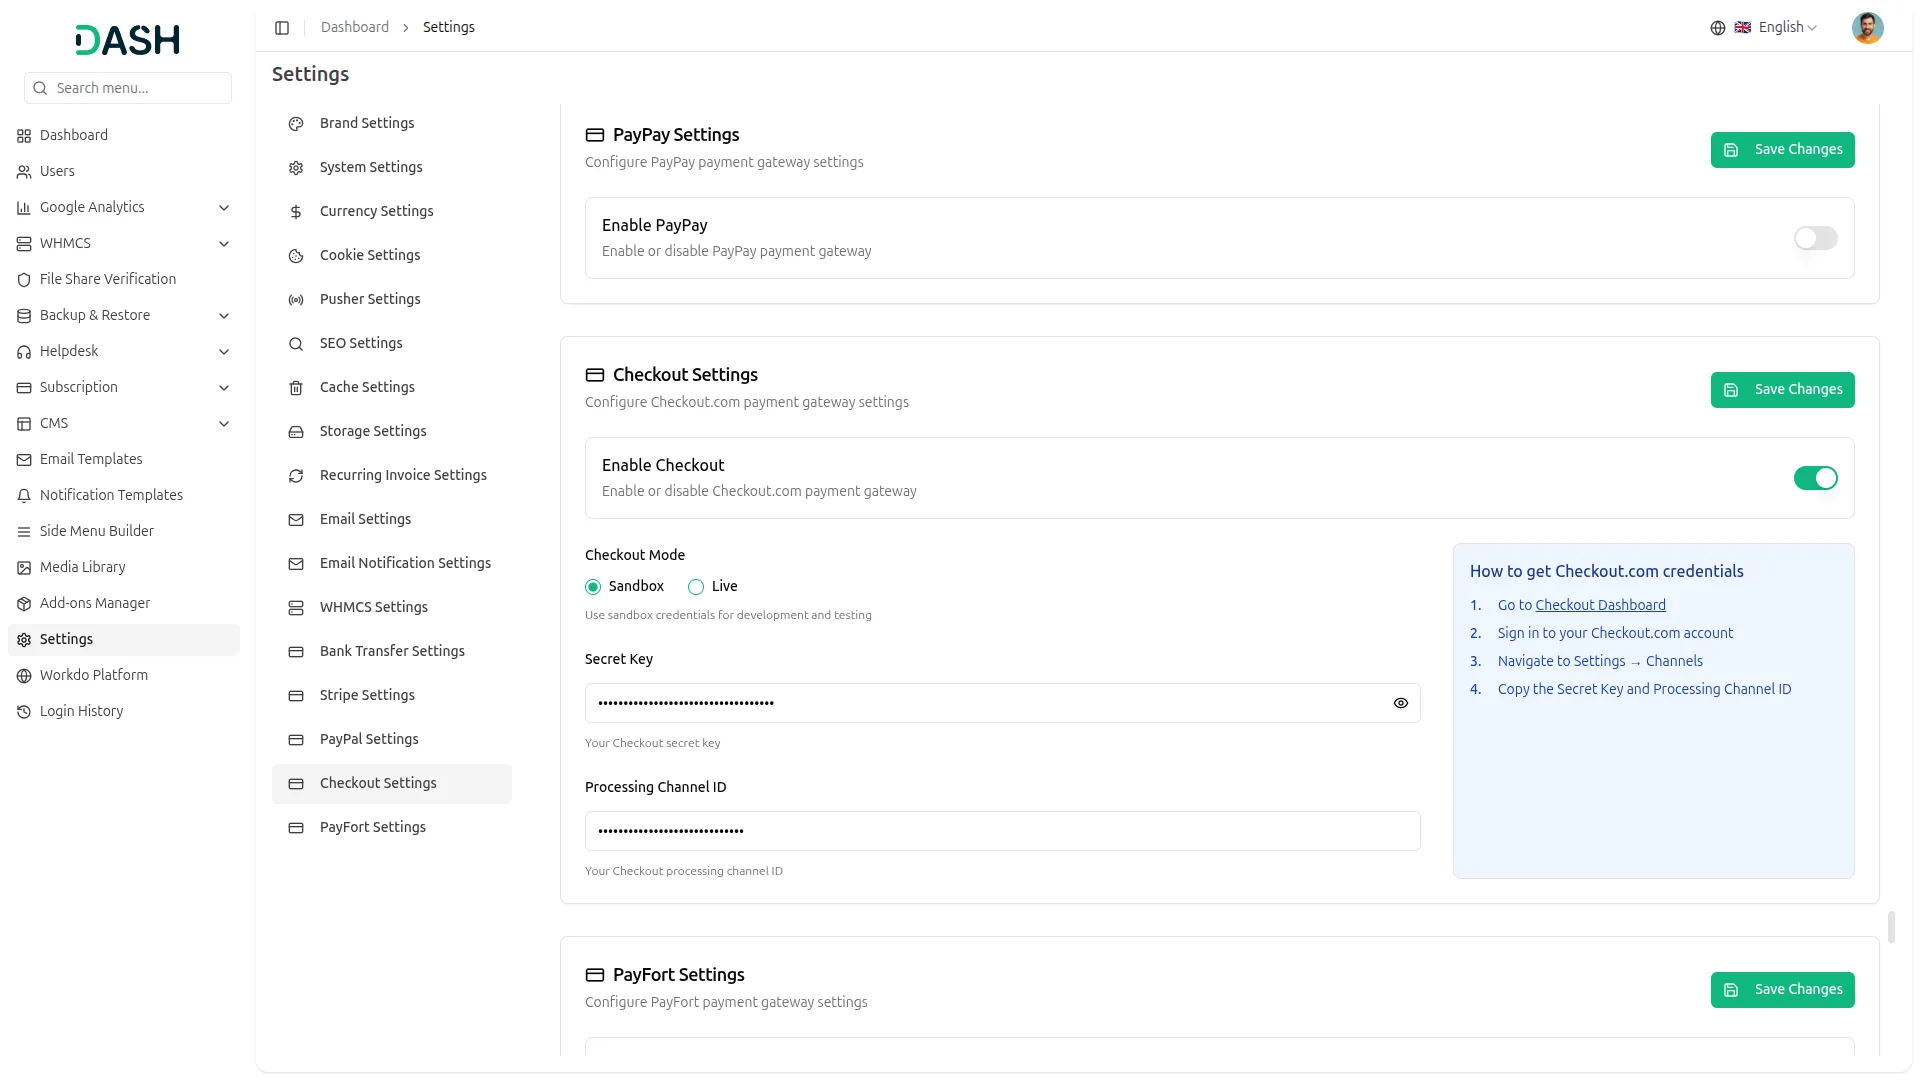
Task: Click the Currency Settings dollar icon
Action: 296,212
